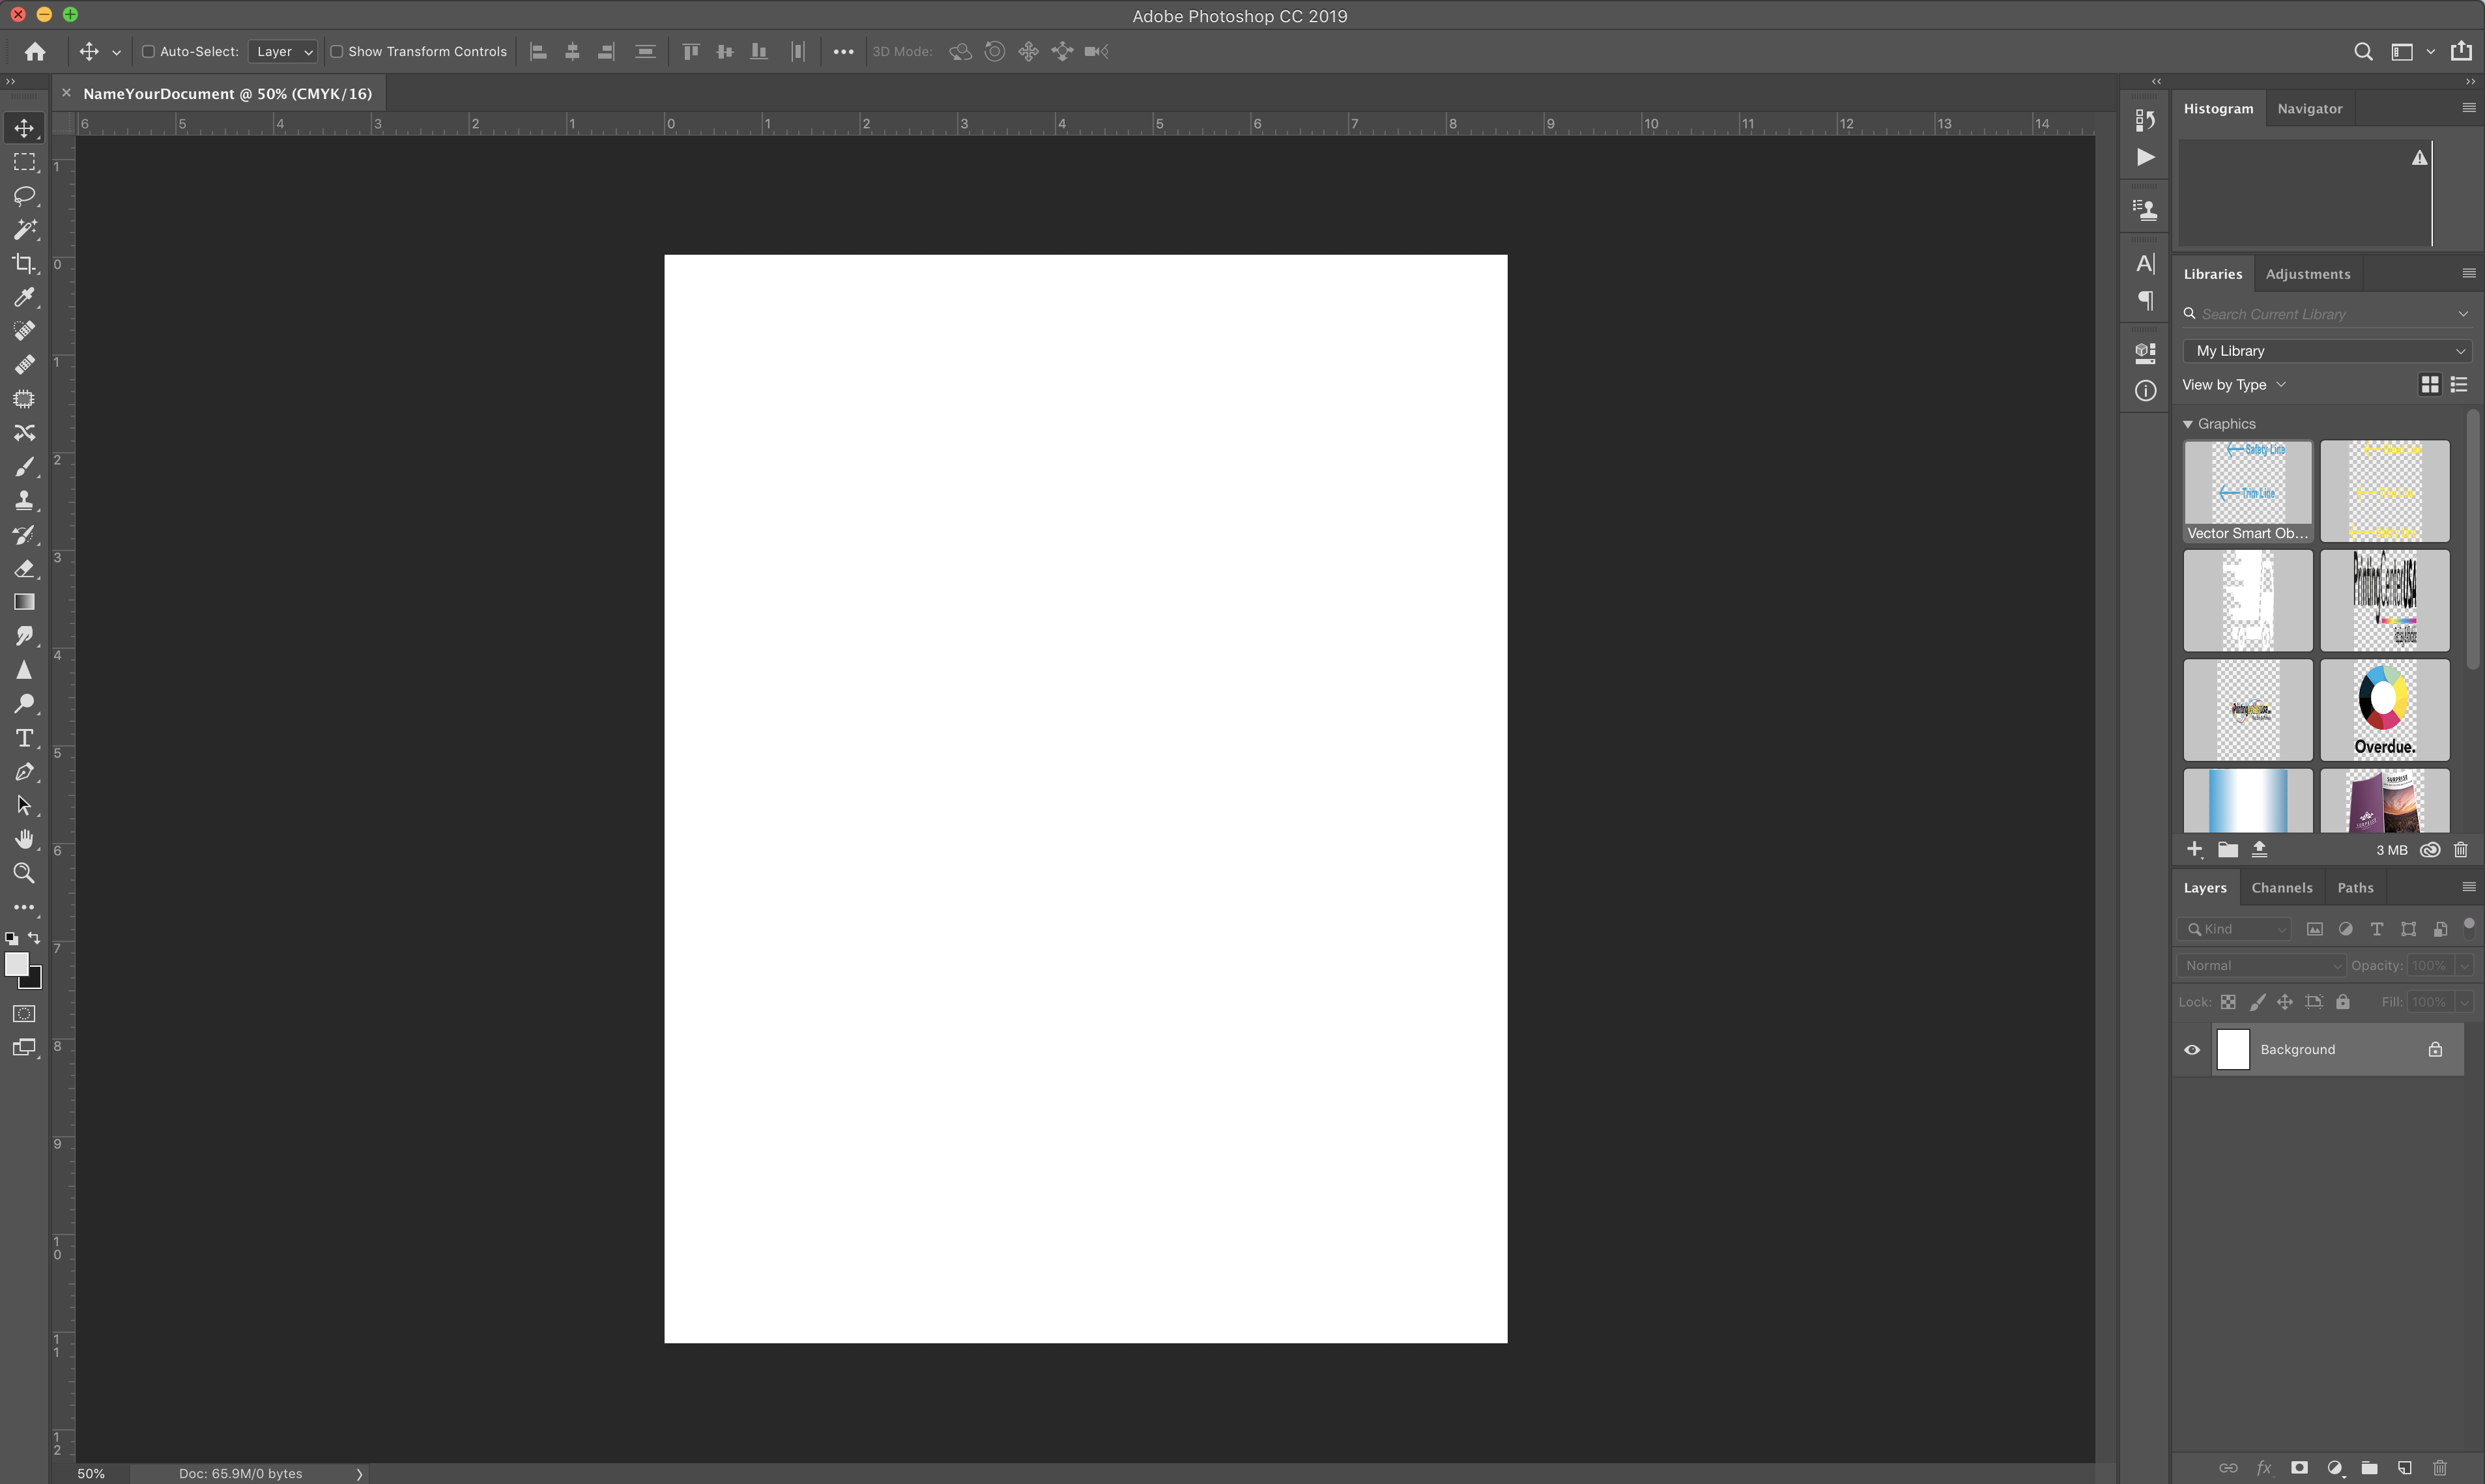Screen dimensions: 2485x1484
Task: Enable Show Transform Controls
Action: [x=338, y=51]
